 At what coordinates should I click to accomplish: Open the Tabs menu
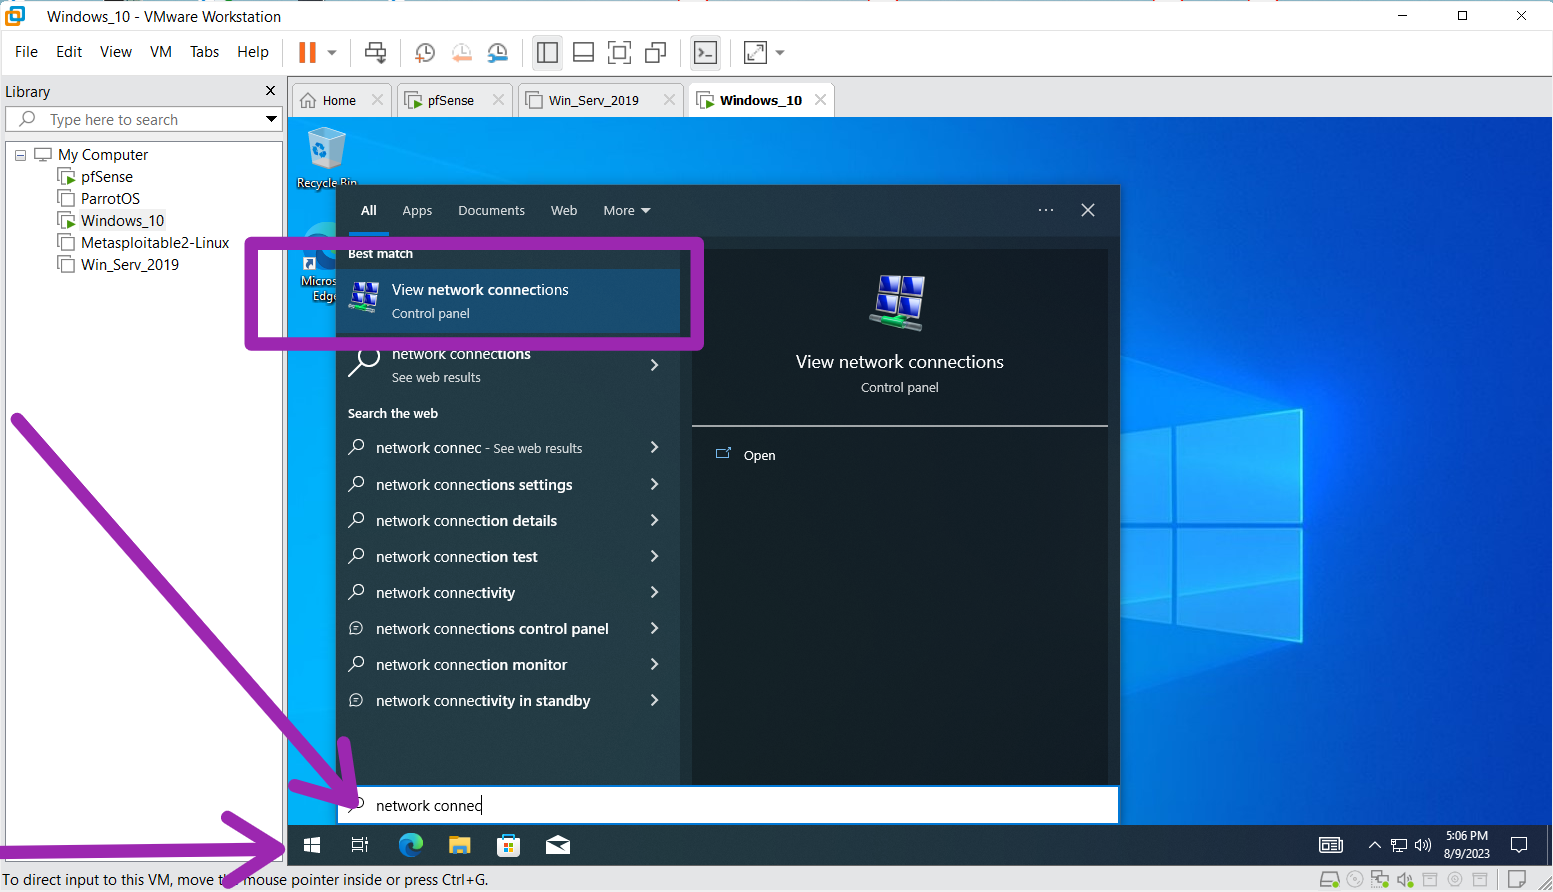pos(204,52)
